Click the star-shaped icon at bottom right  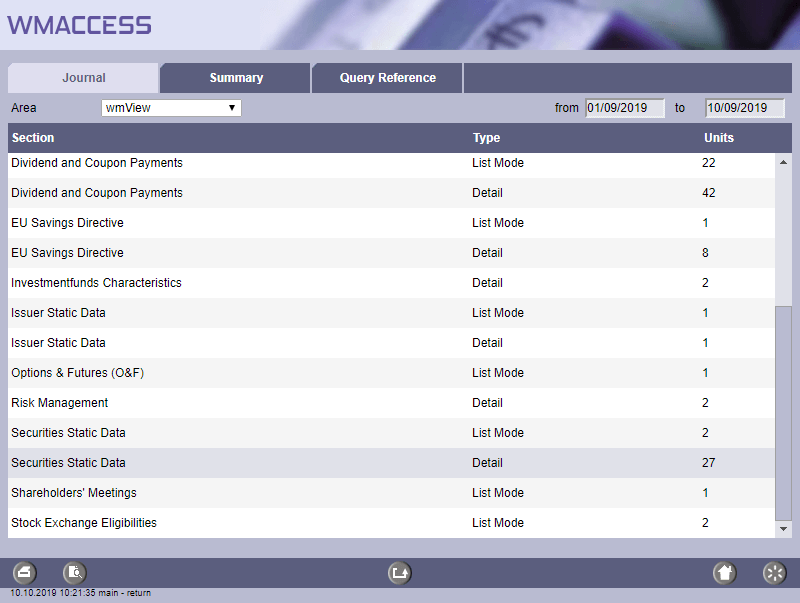[775, 573]
